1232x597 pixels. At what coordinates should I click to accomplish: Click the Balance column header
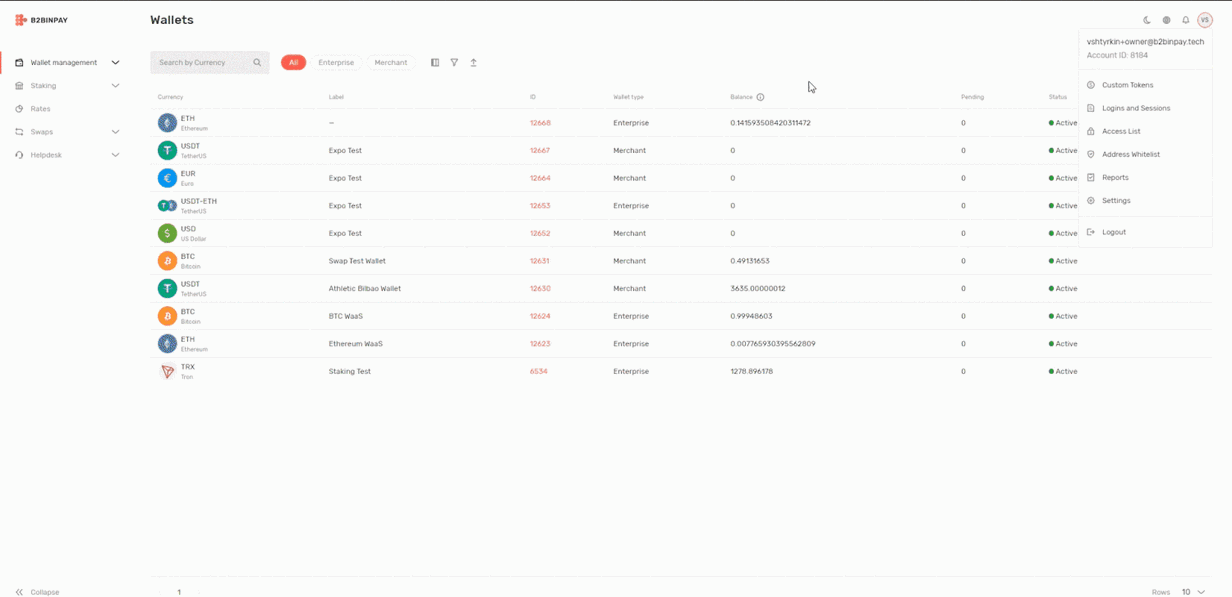coord(741,97)
